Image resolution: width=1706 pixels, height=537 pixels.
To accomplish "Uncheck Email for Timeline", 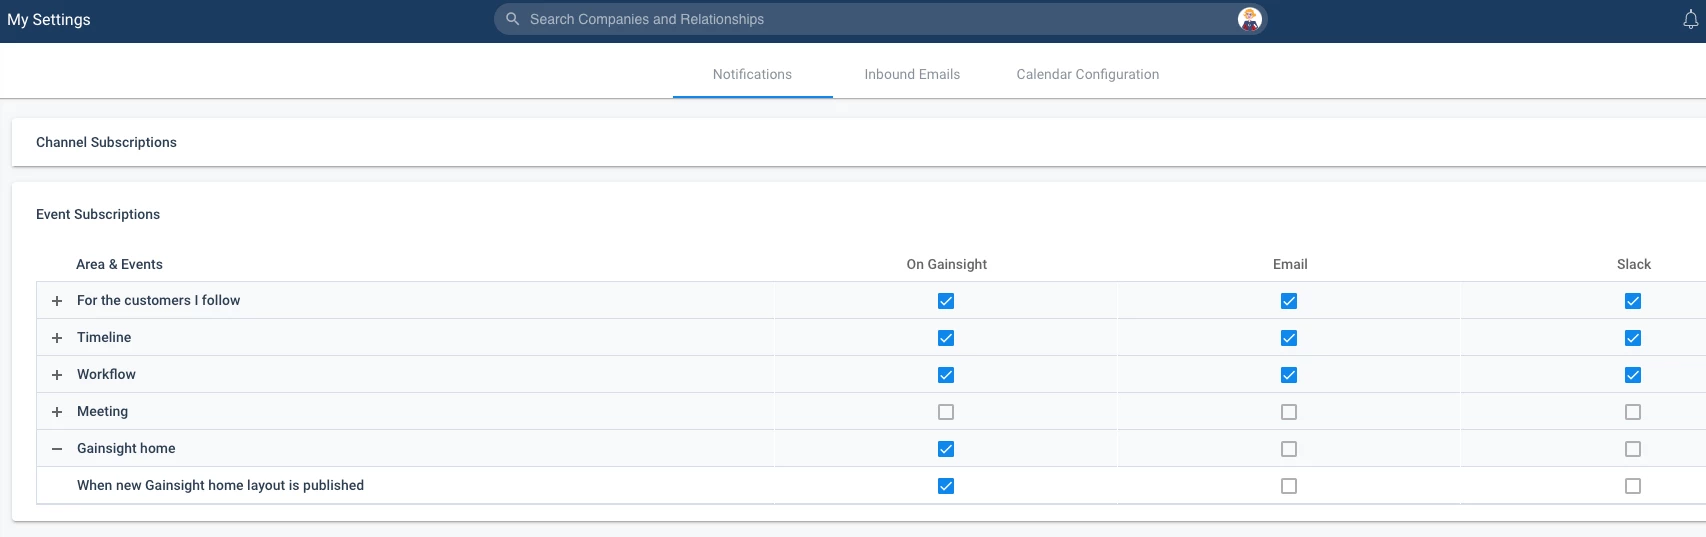I will click(1289, 338).
